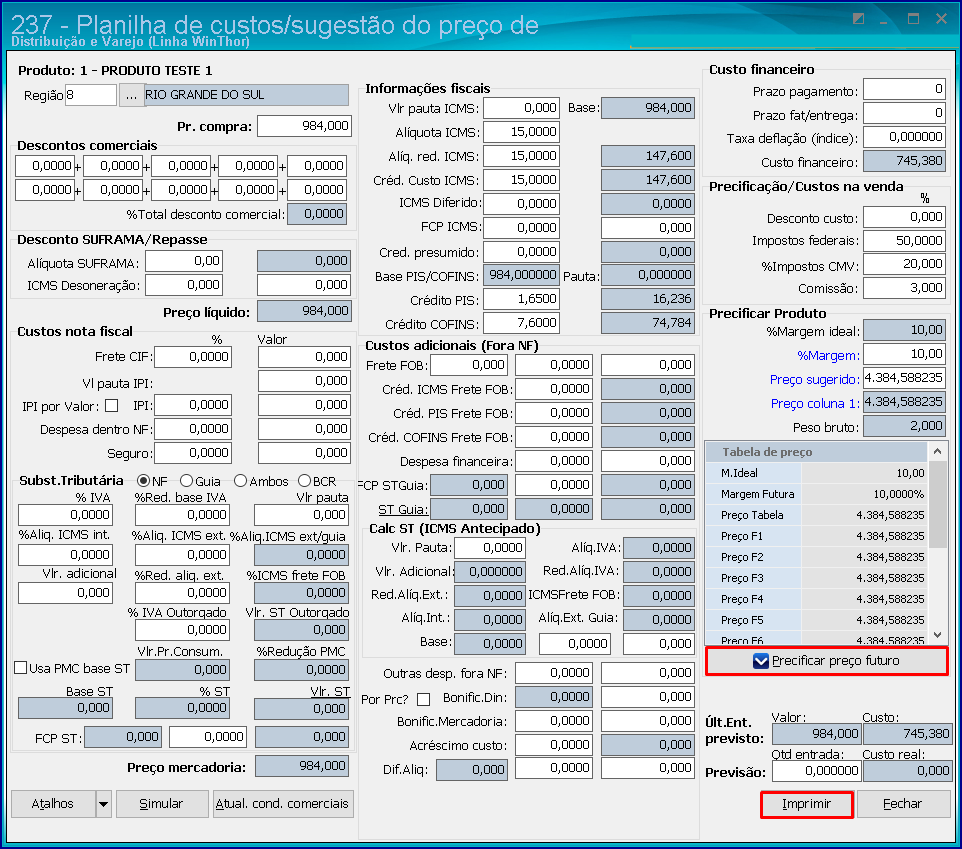The height and width of the screenshot is (849, 962).
Task: Click the Atalhos button
Action: (53, 804)
